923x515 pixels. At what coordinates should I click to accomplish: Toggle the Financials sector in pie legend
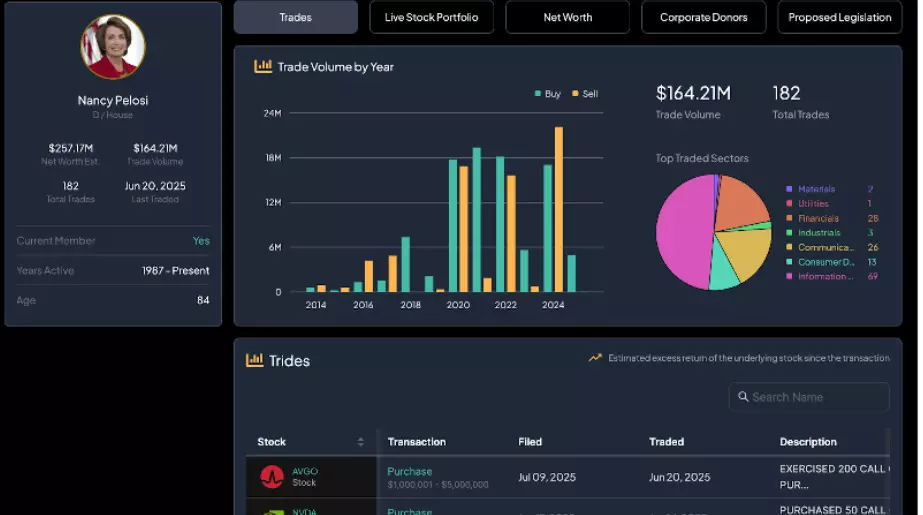coord(817,218)
